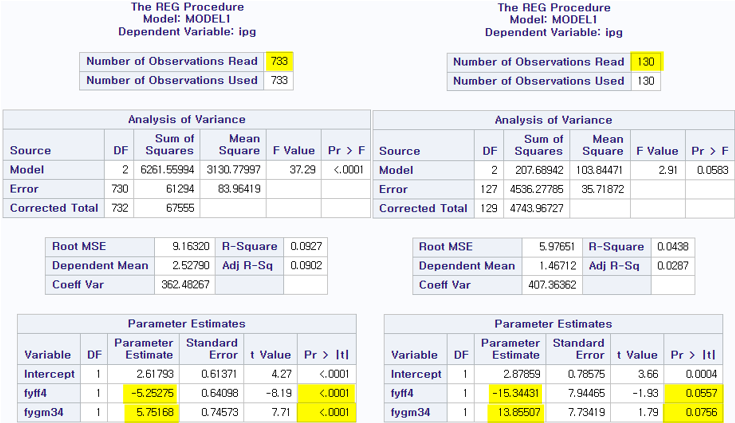Select left Corrected Total DF 732
Screen dimensions: 735x423
coord(120,208)
